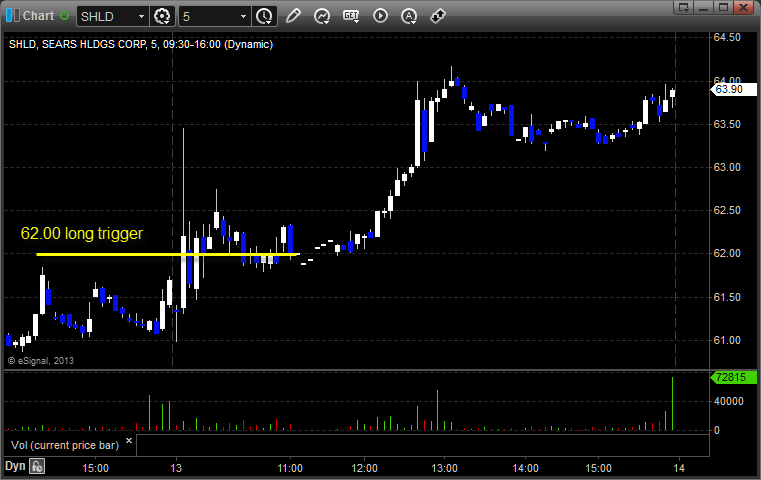
Task: Open the circled A toolbar menu
Action: pyautogui.click(x=409, y=16)
